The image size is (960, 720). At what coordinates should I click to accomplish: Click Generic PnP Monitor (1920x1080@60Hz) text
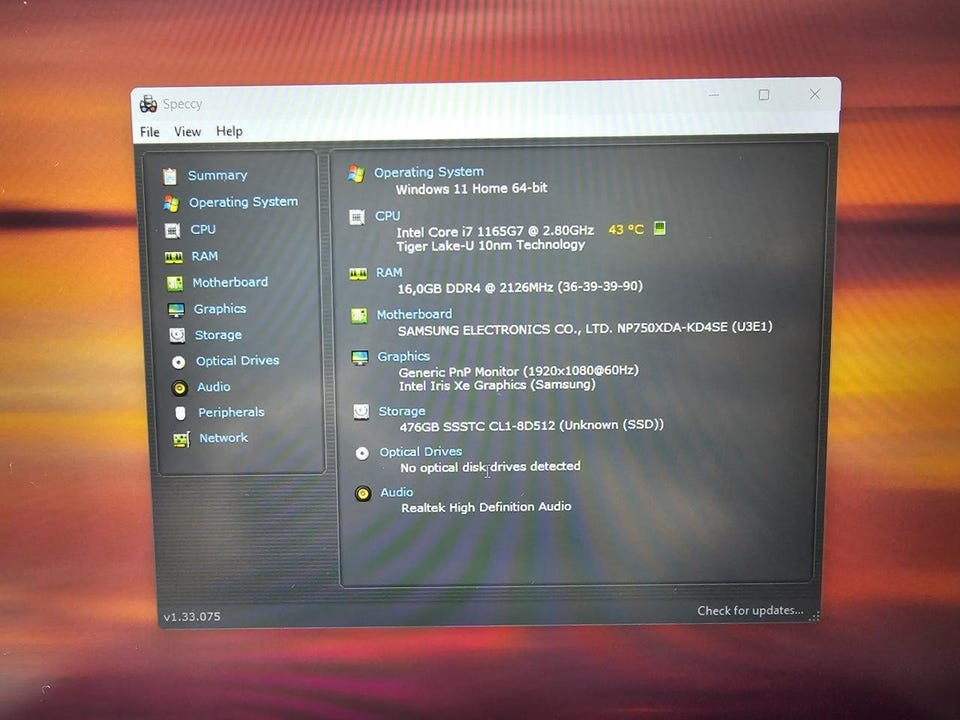(x=519, y=371)
